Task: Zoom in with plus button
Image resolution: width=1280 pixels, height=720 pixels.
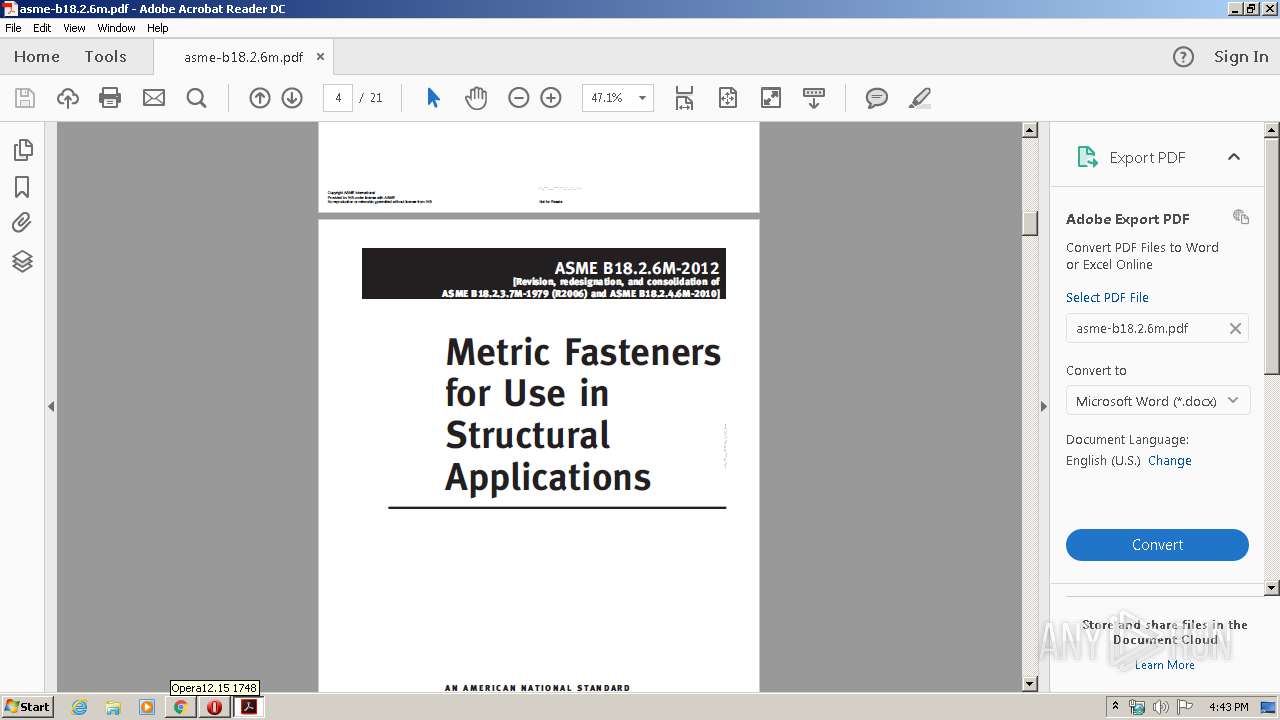Action: click(x=551, y=98)
